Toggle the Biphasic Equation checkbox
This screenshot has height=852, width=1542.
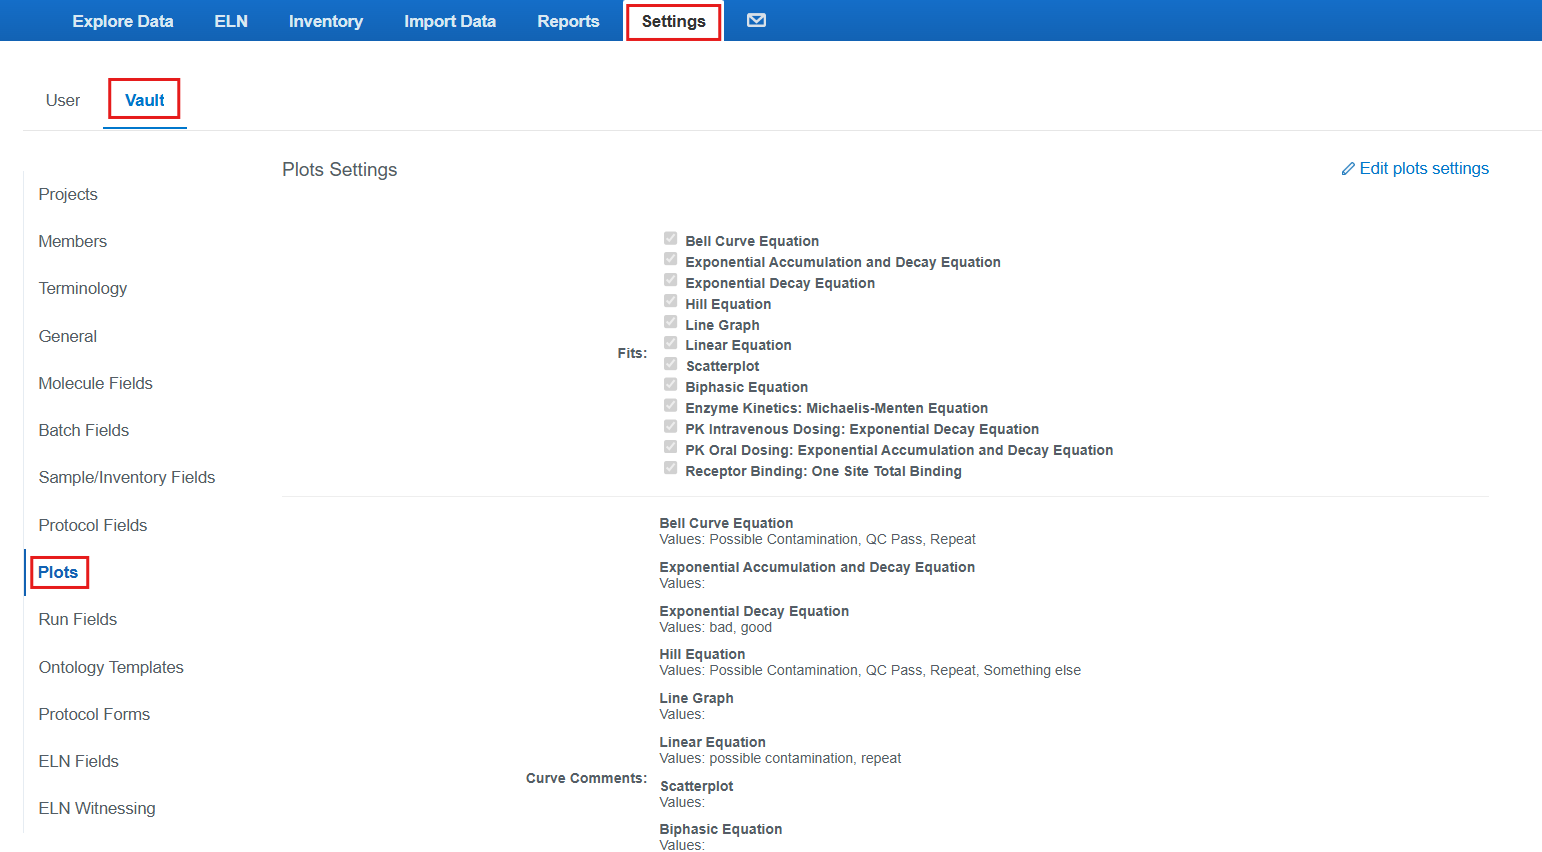[671, 385]
